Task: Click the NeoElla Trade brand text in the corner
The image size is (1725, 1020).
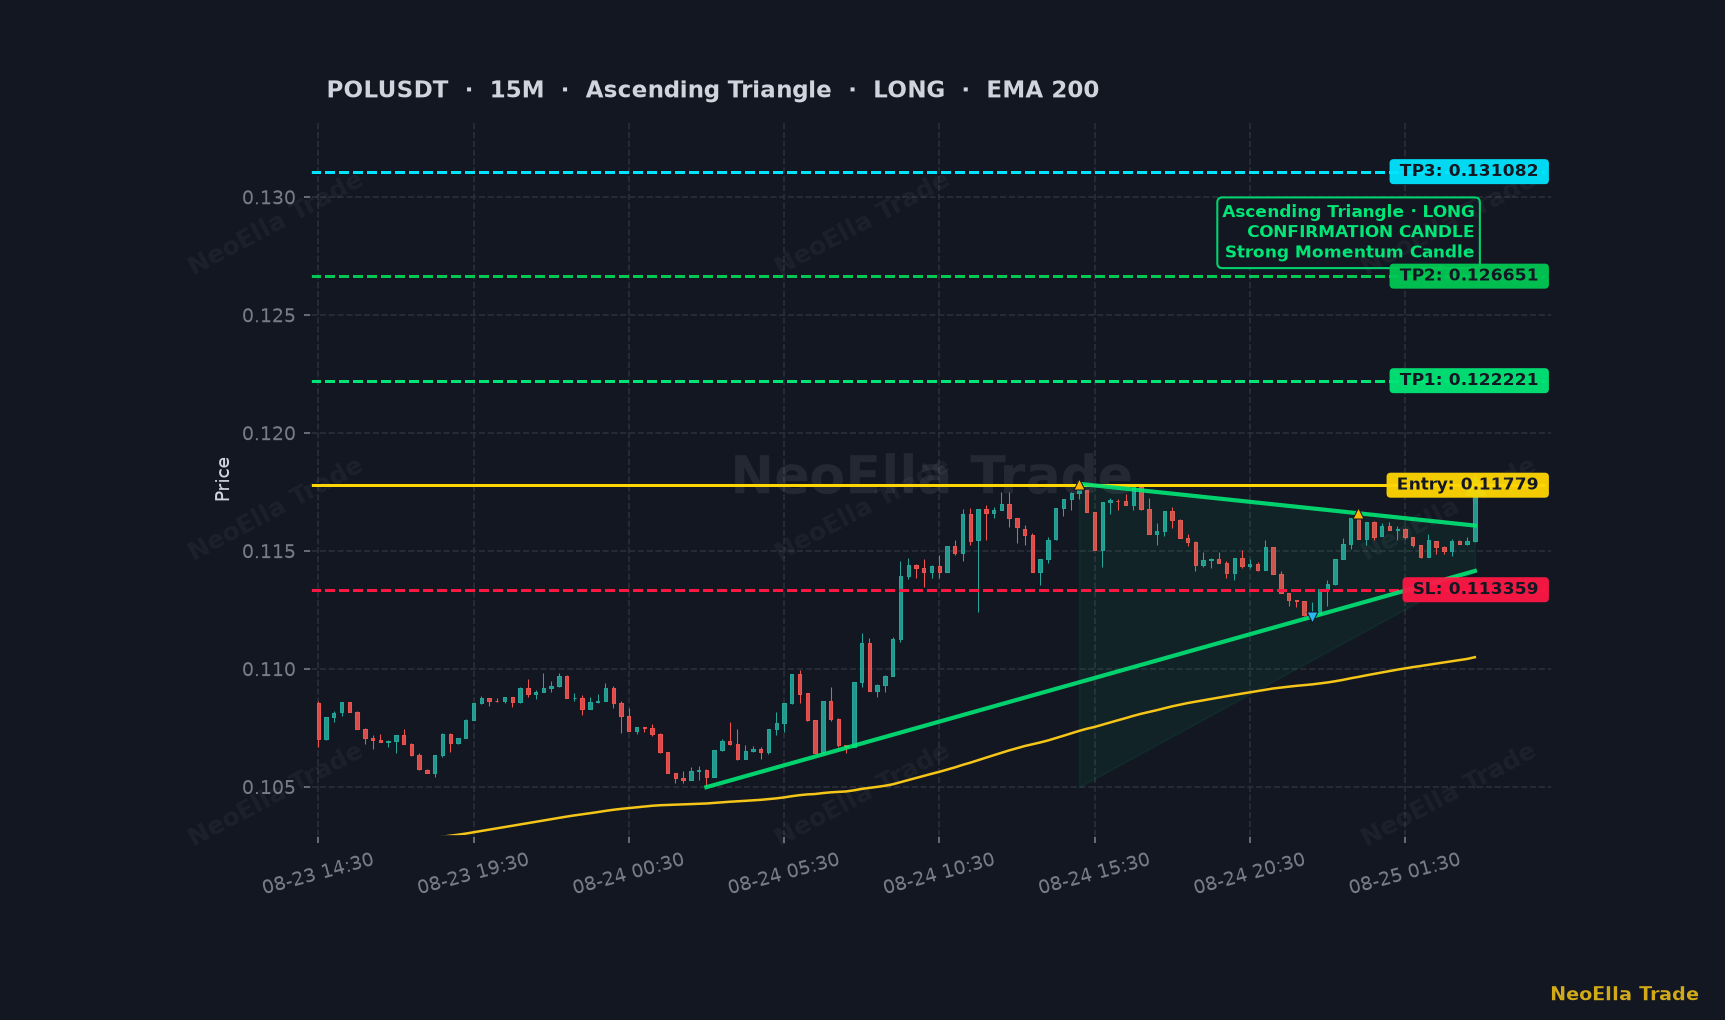Action: [x=1624, y=994]
